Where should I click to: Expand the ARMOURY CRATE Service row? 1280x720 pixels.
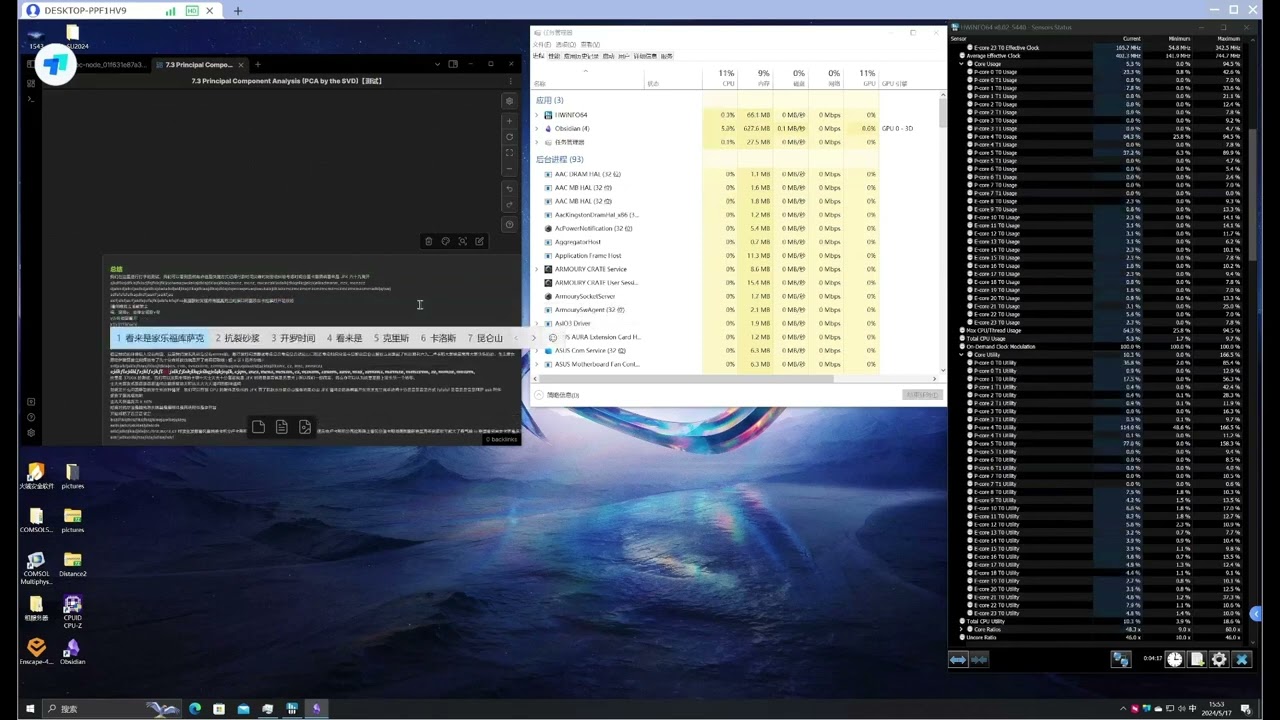click(537, 269)
